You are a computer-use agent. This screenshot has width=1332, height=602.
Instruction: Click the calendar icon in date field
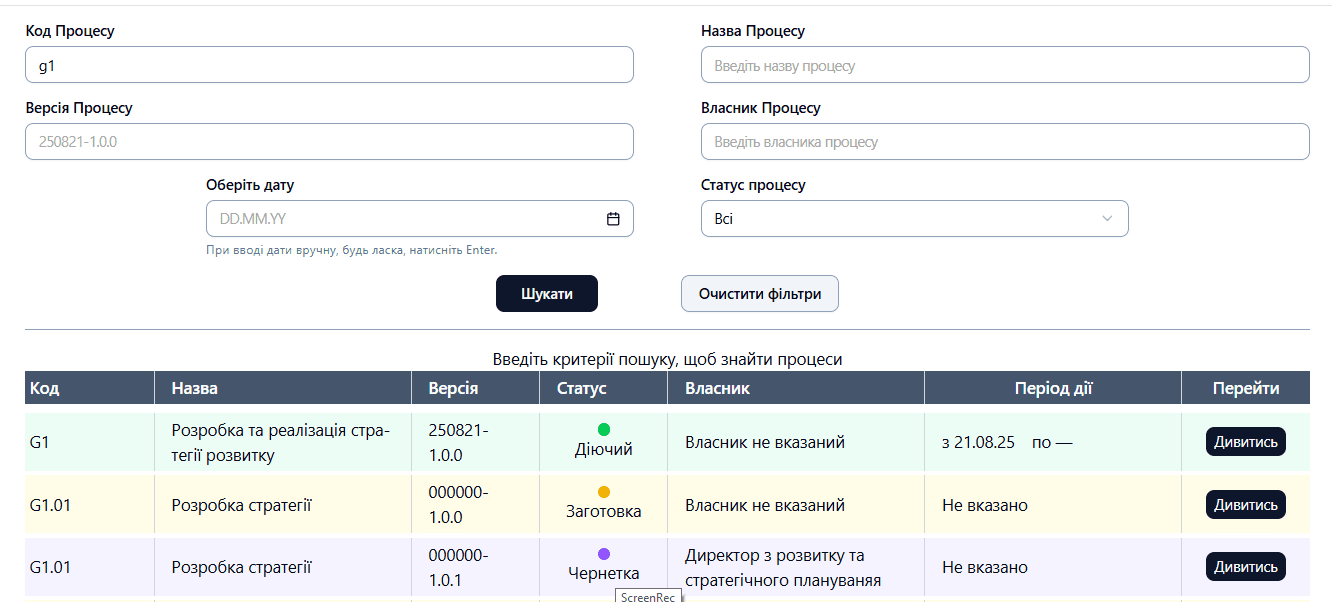pos(613,219)
